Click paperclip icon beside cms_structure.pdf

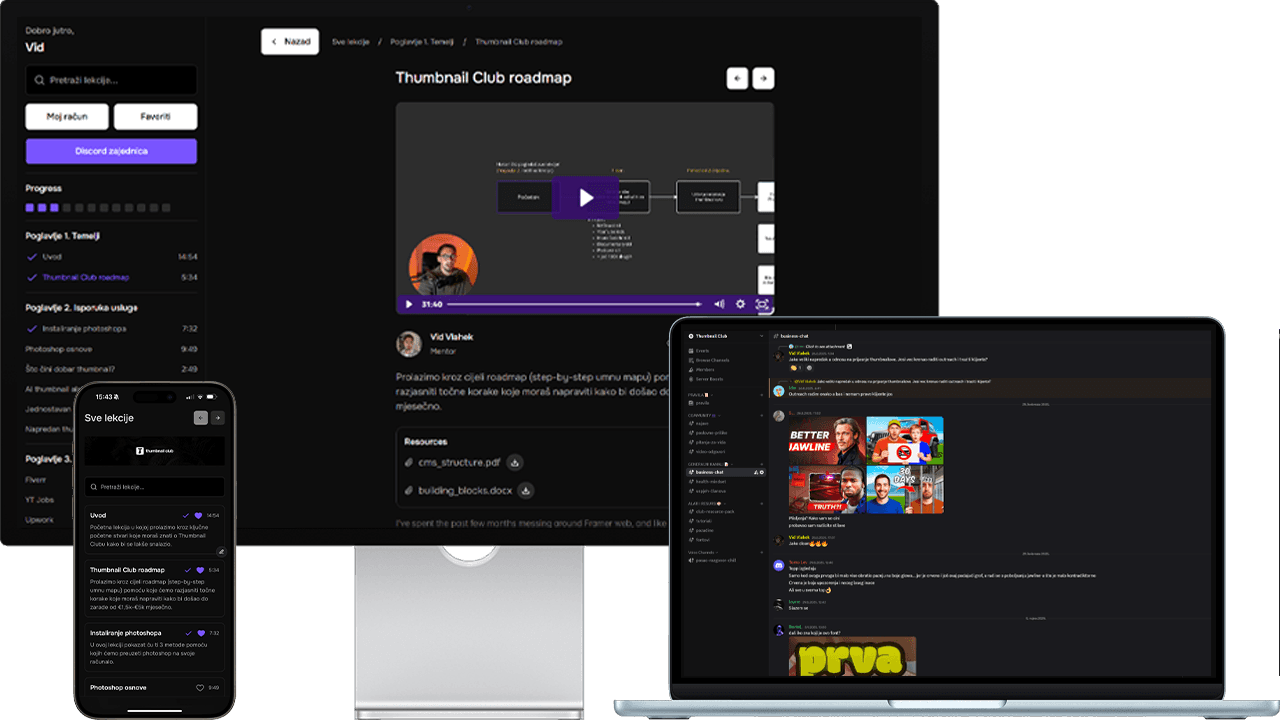(408, 463)
